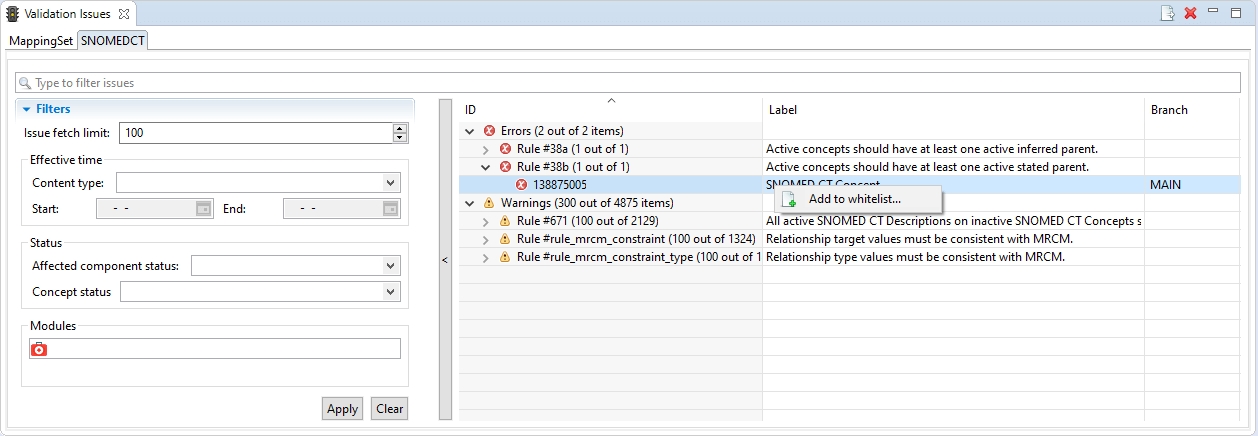Close the Validation Issues view tab

[x=123, y=14]
